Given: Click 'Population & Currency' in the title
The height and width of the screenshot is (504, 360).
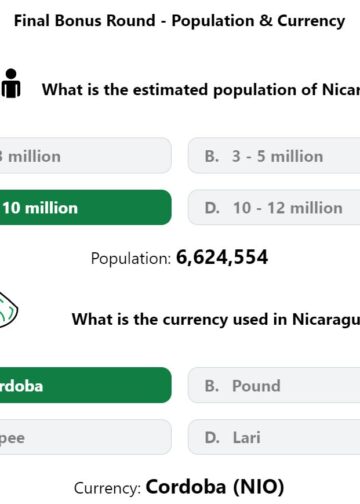Looking at the screenshot, I should point(258,21).
